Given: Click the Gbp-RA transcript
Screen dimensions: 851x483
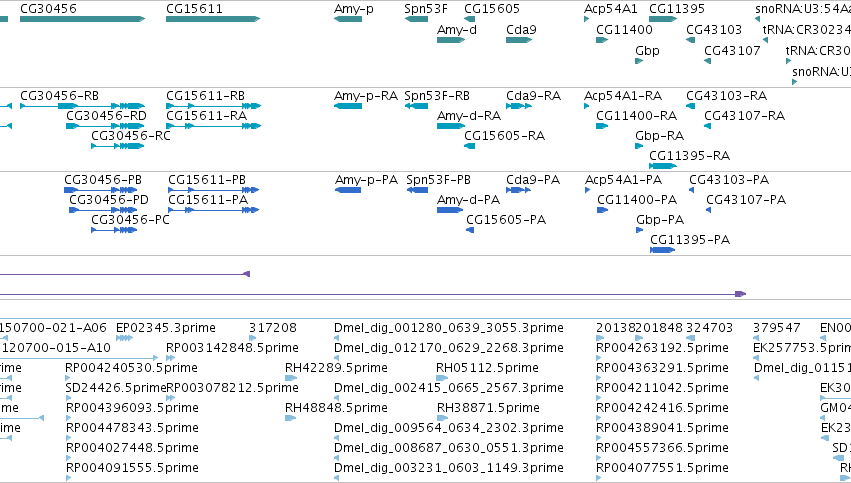Looking at the screenshot, I should [639, 146].
